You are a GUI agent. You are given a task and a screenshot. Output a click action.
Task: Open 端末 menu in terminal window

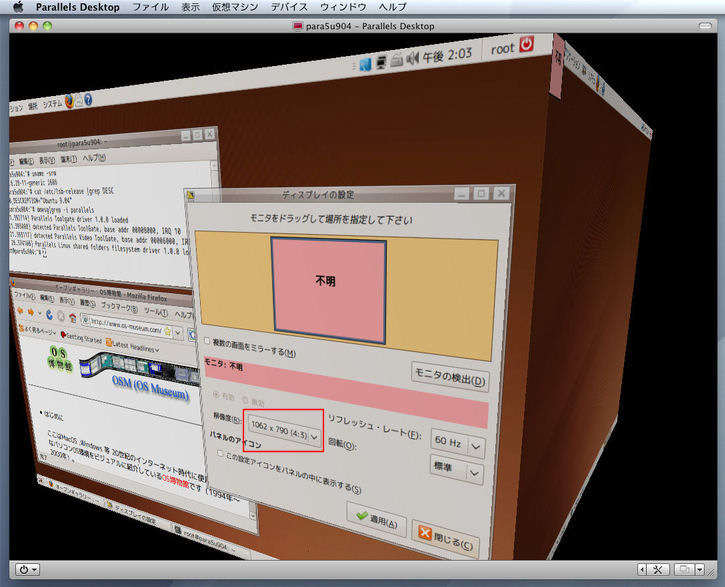pyautogui.click(x=68, y=159)
